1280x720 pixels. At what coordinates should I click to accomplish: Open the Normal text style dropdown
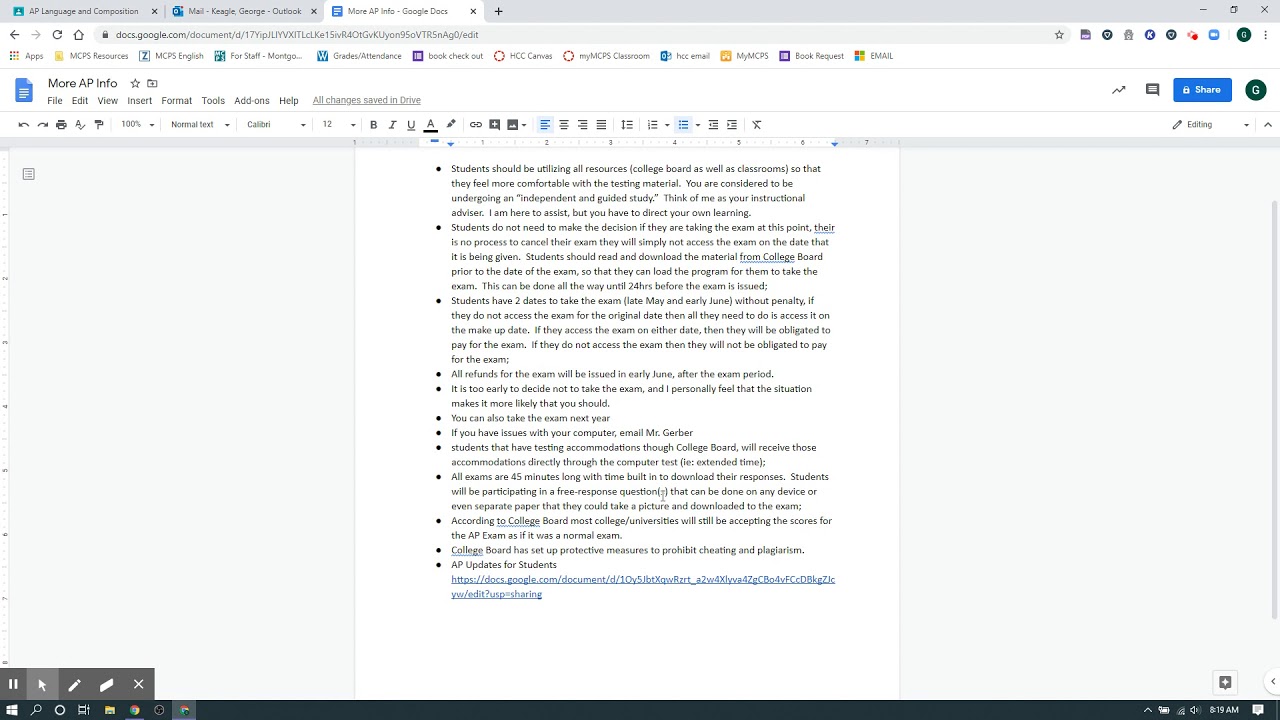200,124
